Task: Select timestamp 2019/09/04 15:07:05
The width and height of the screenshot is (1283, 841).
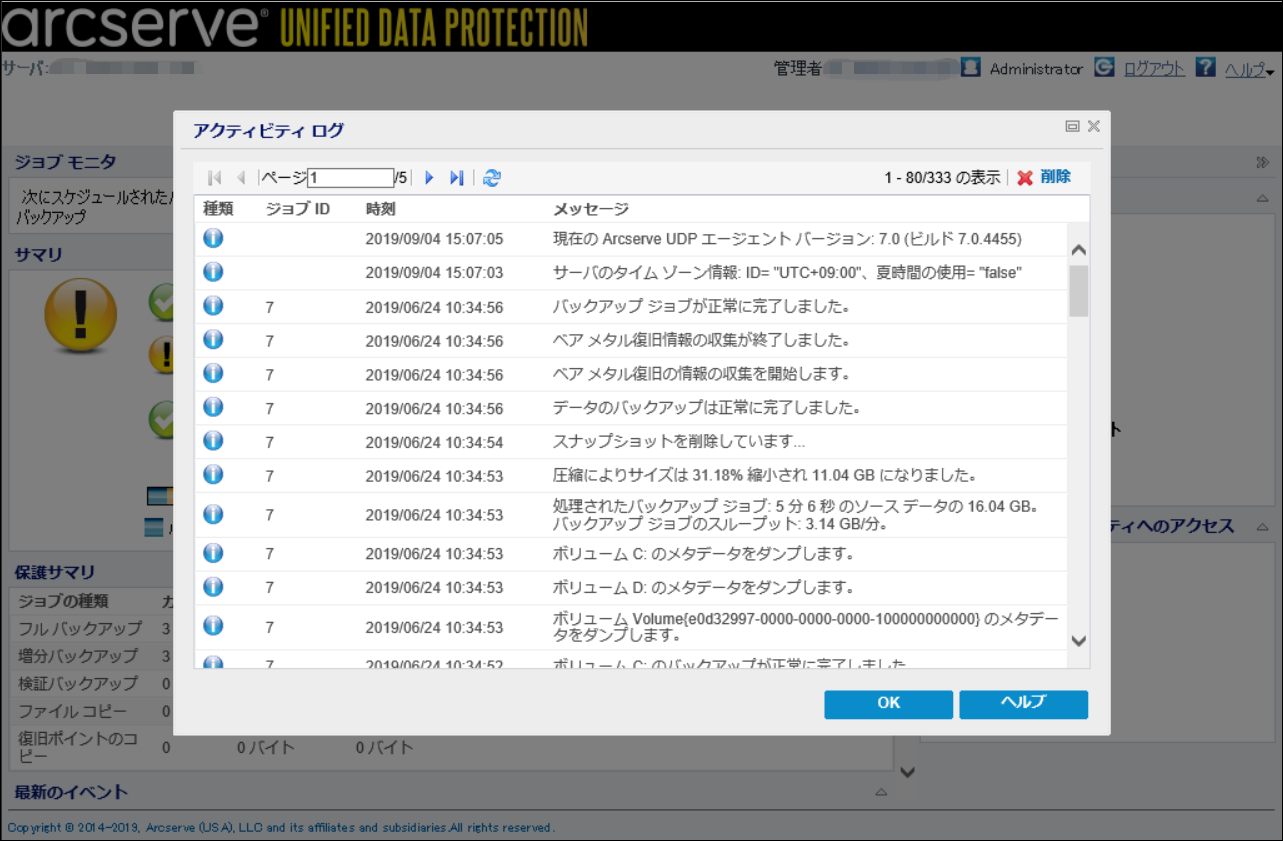Action: (434, 239)
